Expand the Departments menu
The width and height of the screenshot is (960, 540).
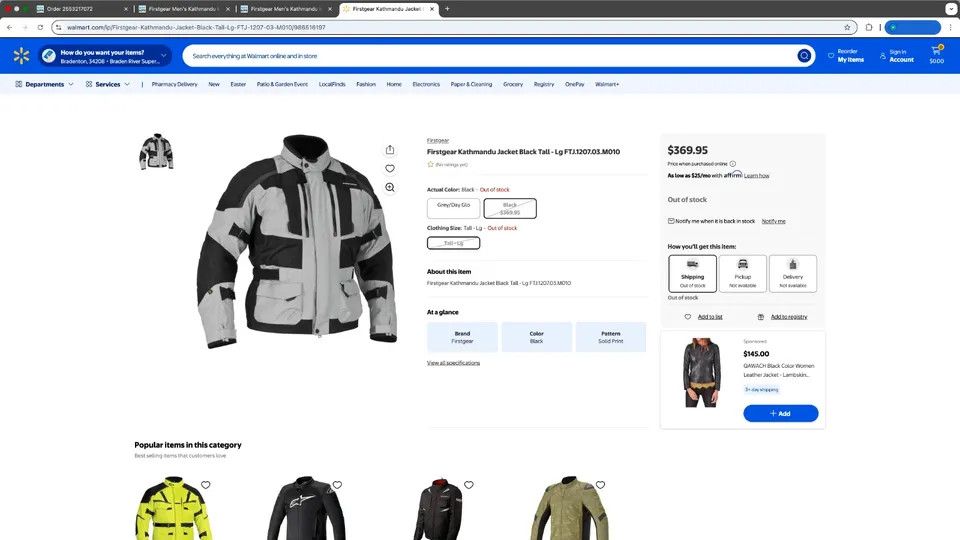[44, 84]
